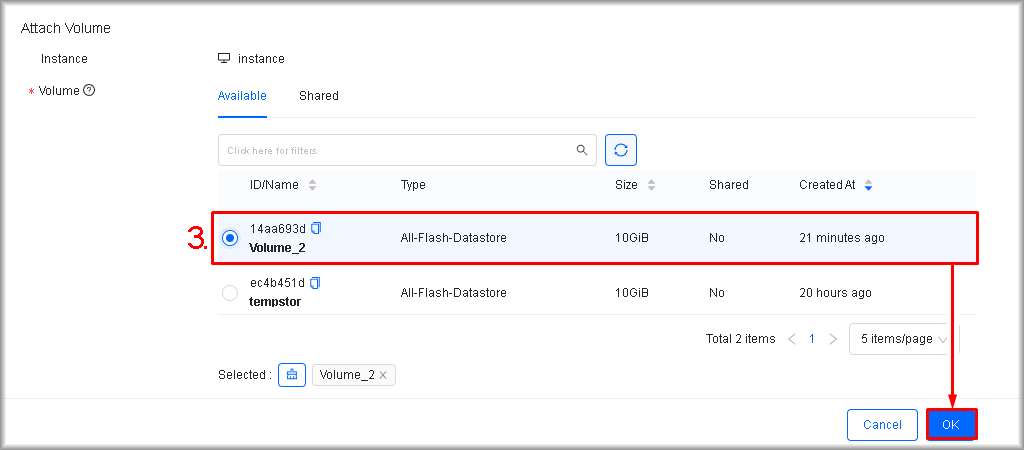
Task: Click the refresh volume list icon
Action: pyautogui.click(x=621, y=150)
